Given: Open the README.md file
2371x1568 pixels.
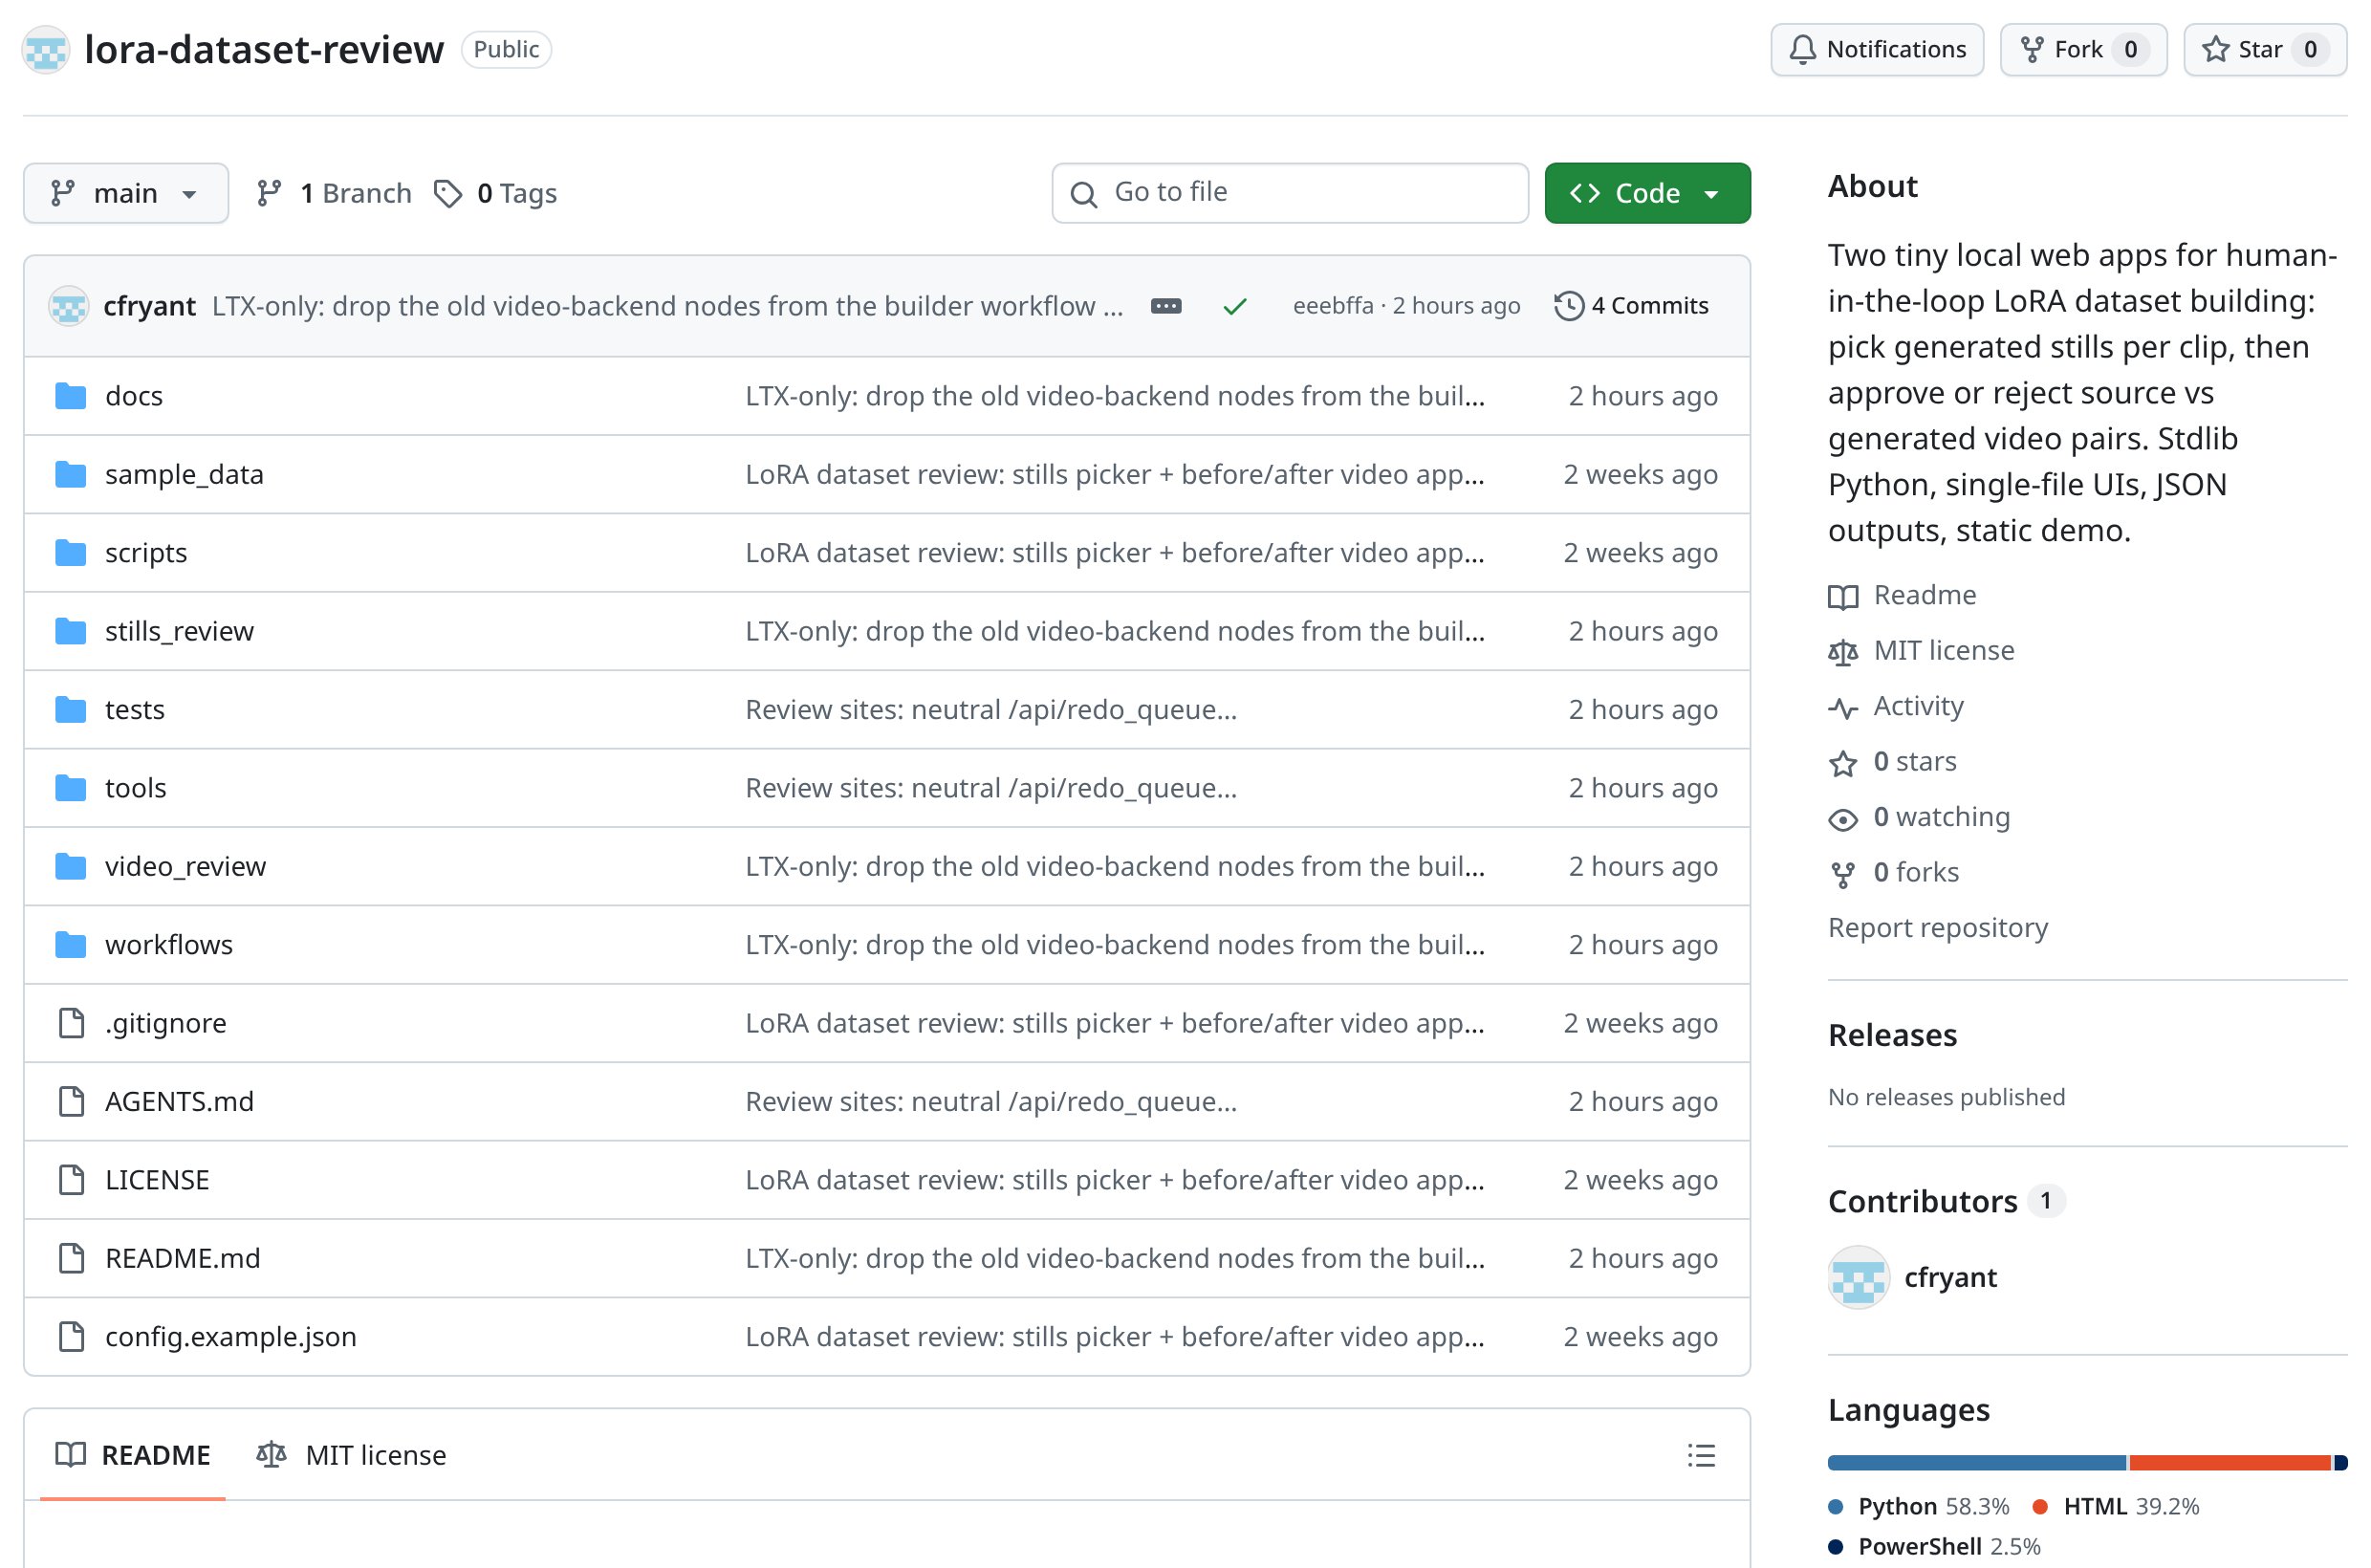Looking at the screenshot, I should tap(182, 1258).
